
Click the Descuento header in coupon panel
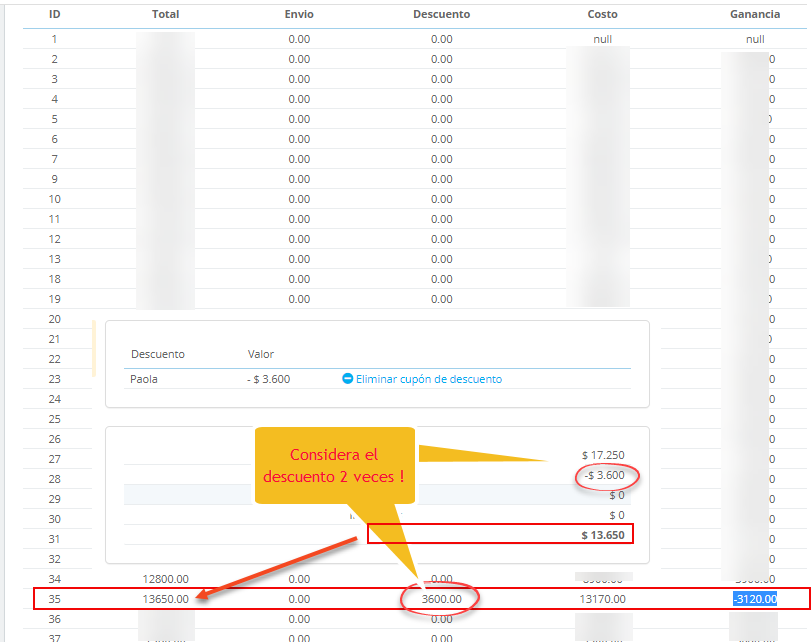tap(158, 354)
